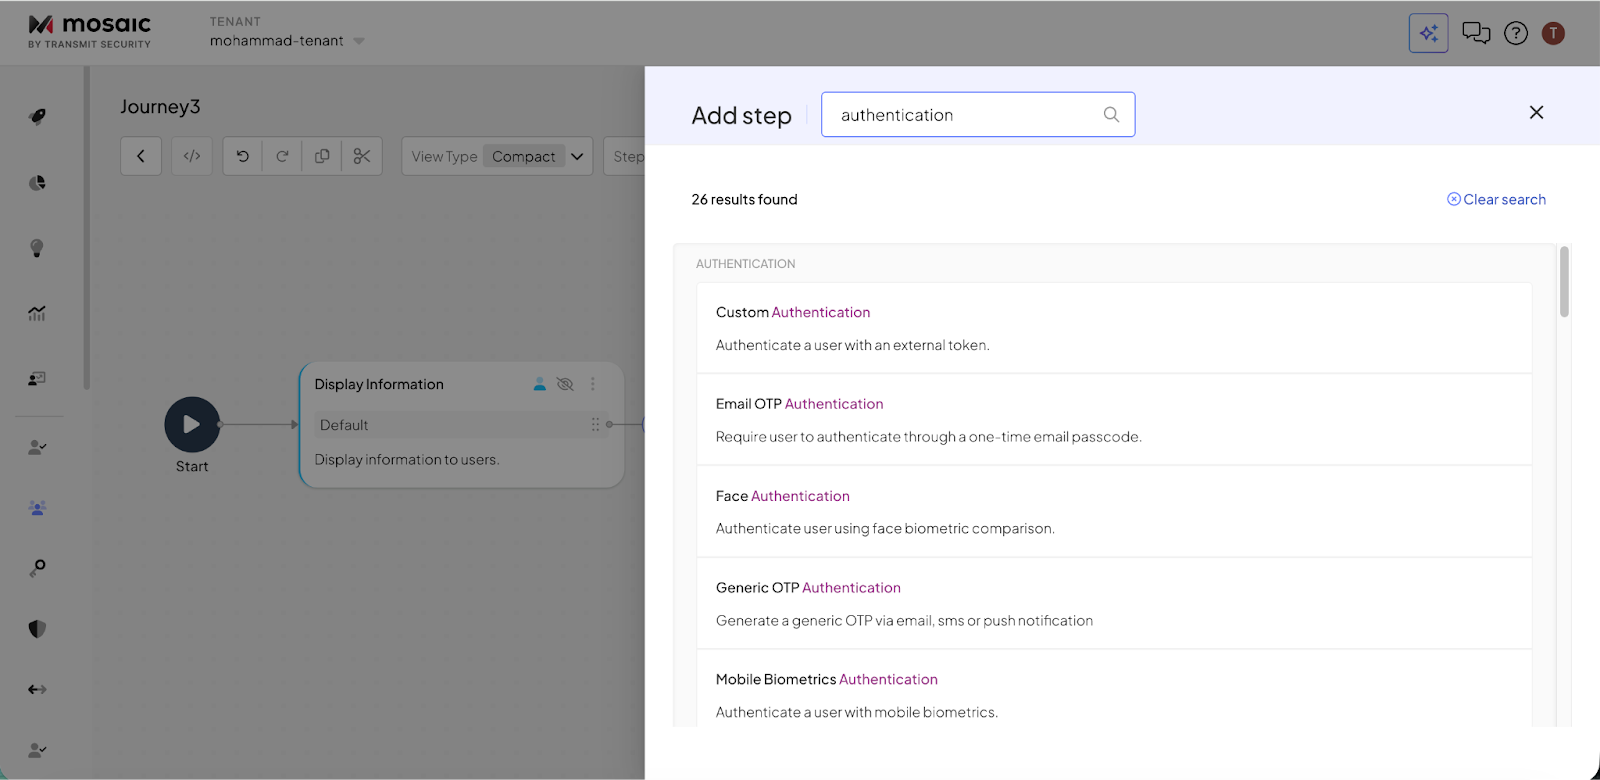This screenshot has width=1600, height=780.
Task: Click the AI assistant sparkle icon
Action: 1428,33
